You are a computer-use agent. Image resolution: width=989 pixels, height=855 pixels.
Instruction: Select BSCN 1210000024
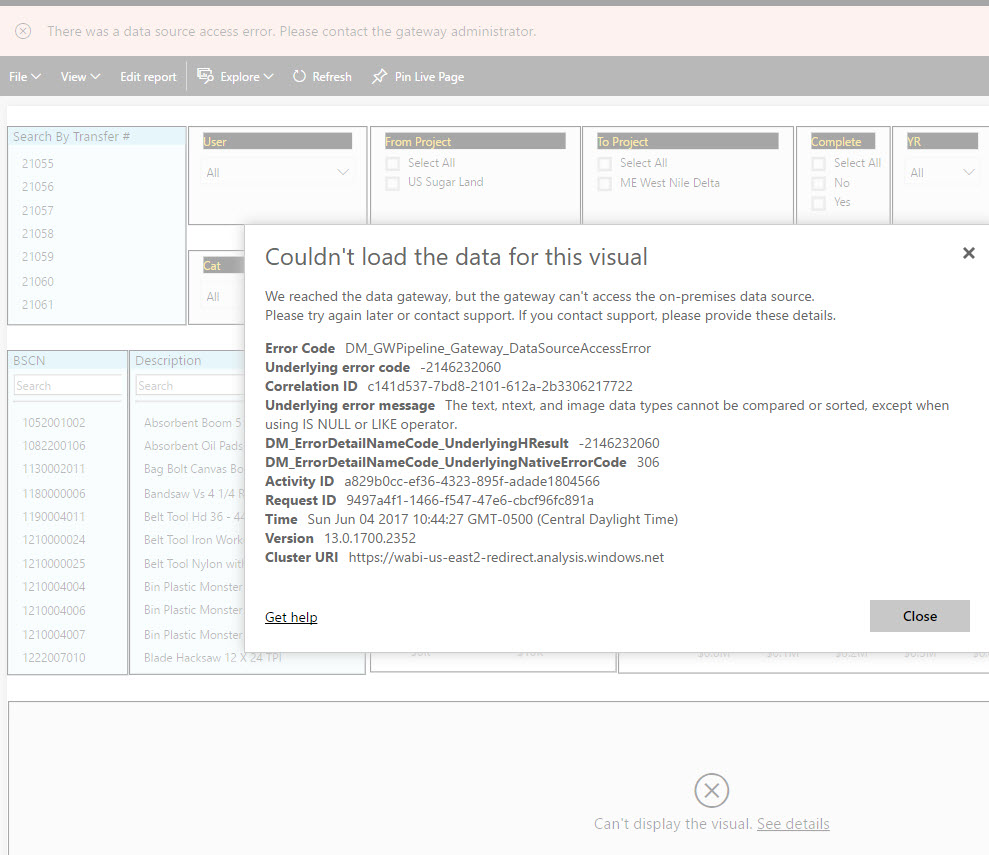click(54, 540)
